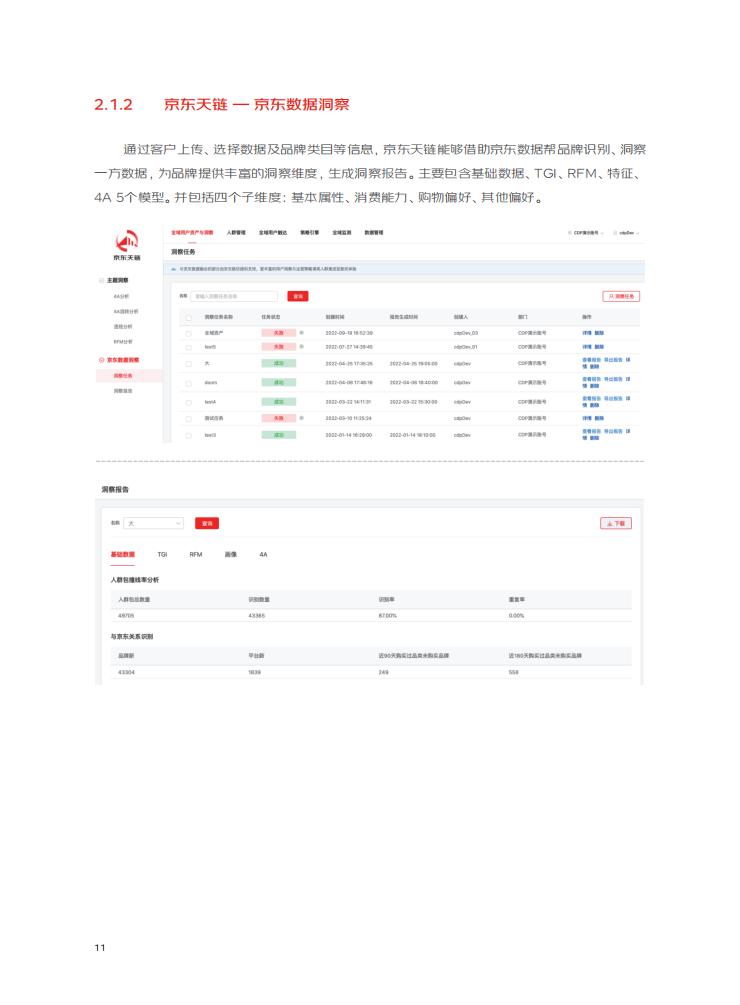Click creator cell cdpDev_03

[466, 333]
